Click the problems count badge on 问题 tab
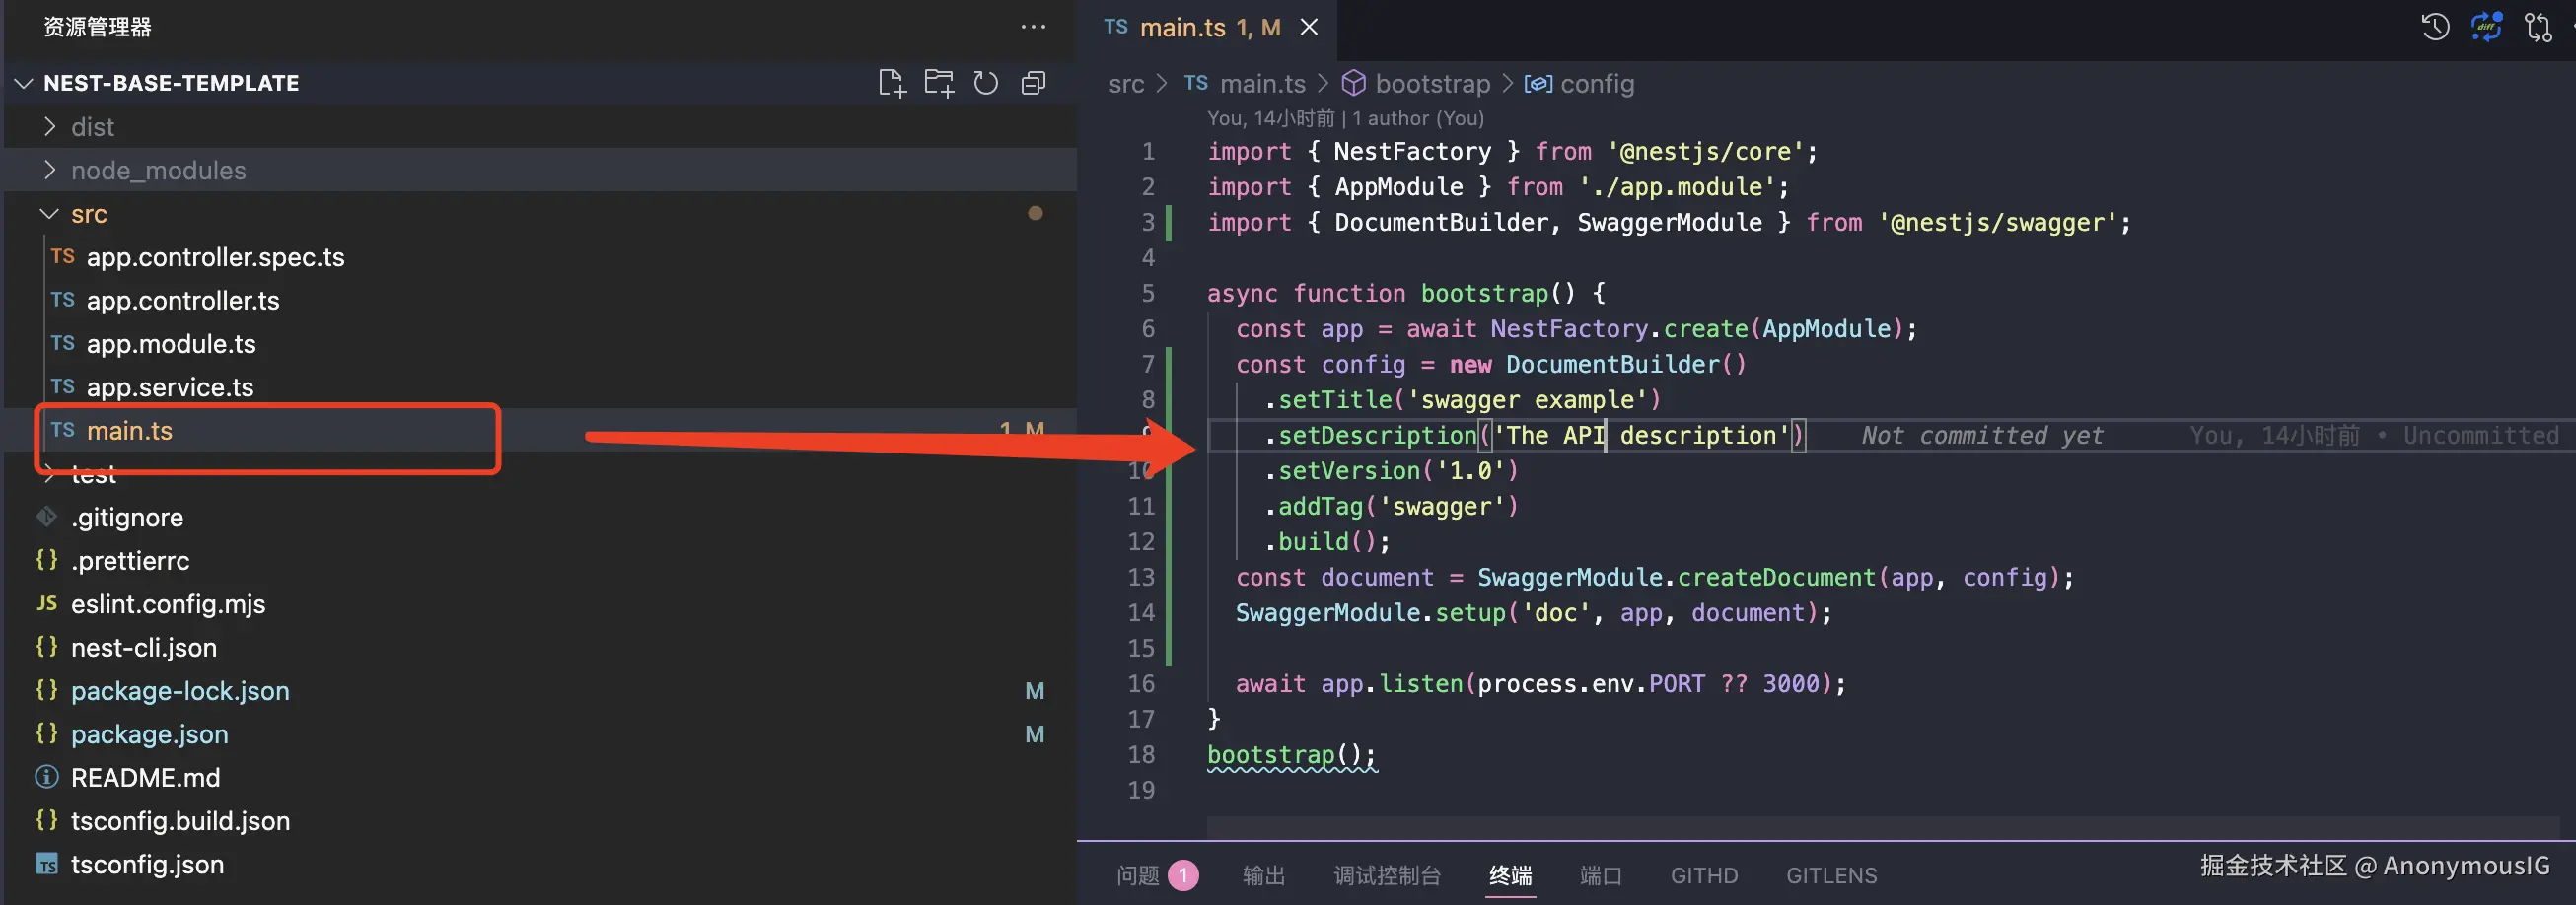This screenshot has width=2576, height=905. coord(1183,875)
